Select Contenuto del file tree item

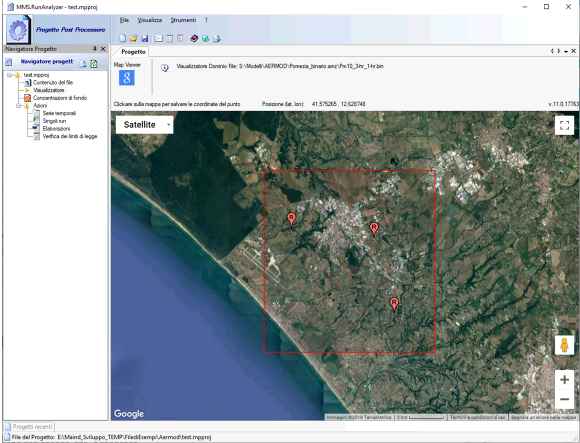pyautogui.click(x=53, y=82)
